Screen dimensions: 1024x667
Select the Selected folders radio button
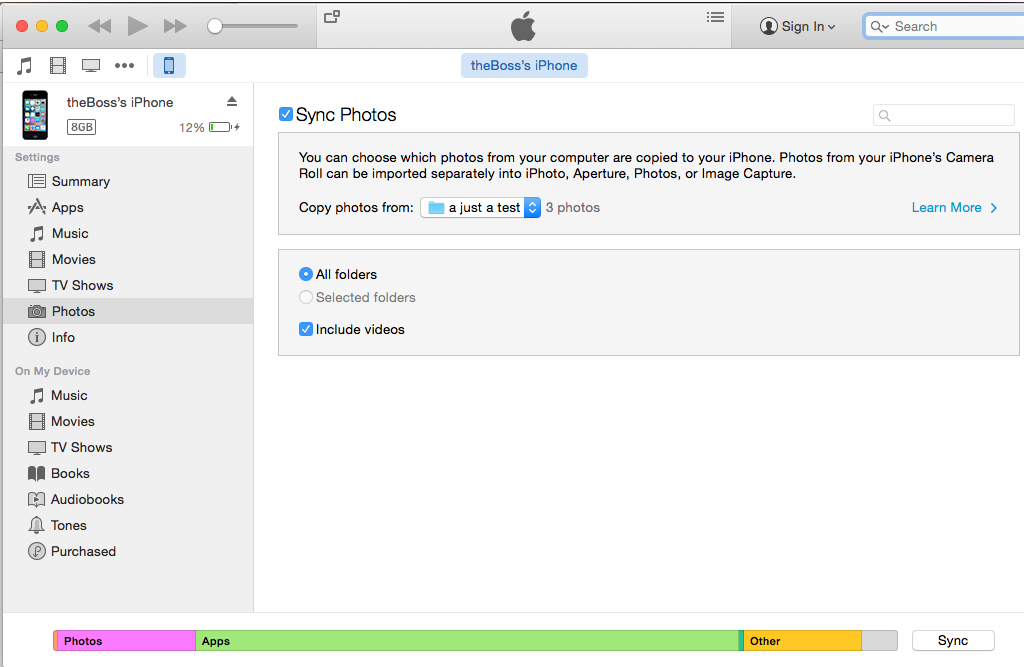(305, 297)
